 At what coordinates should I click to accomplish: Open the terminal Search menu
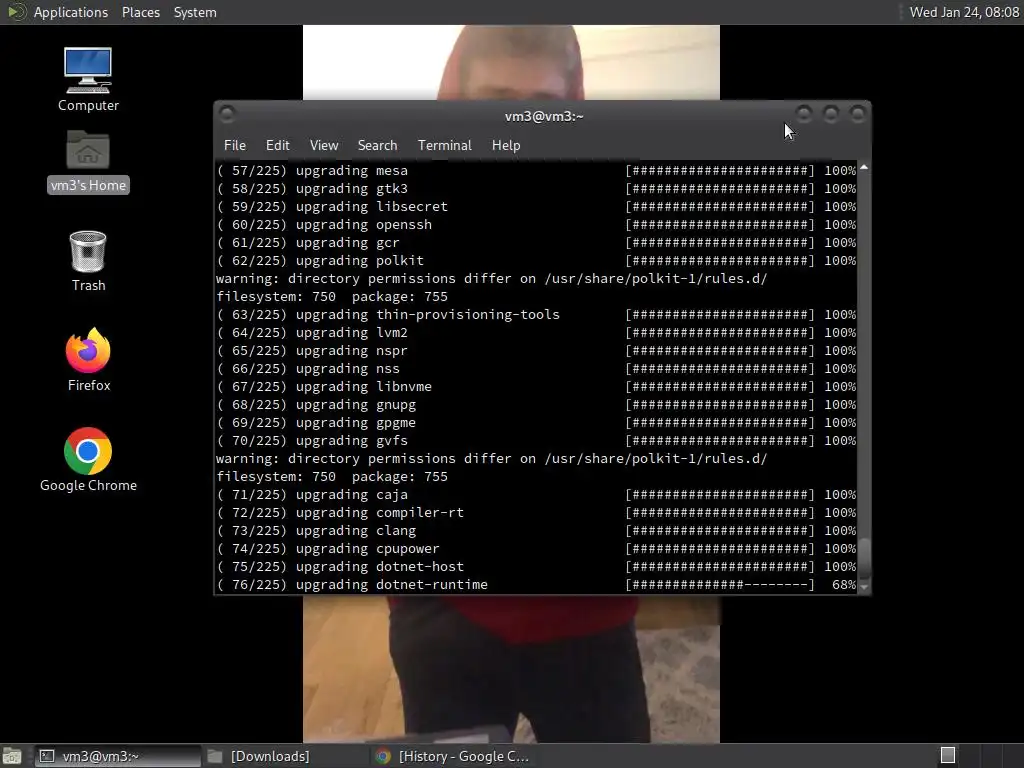click(377, 145)
